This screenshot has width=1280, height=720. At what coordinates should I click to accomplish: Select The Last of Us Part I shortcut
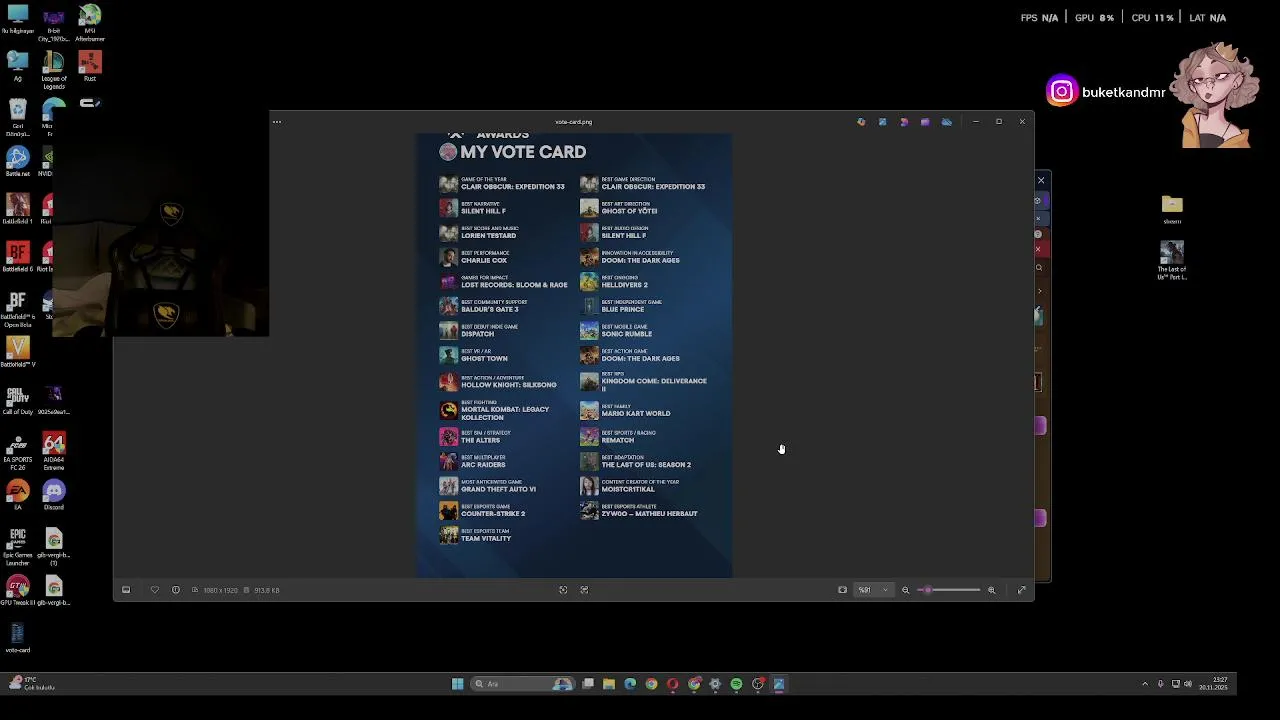1172,260
